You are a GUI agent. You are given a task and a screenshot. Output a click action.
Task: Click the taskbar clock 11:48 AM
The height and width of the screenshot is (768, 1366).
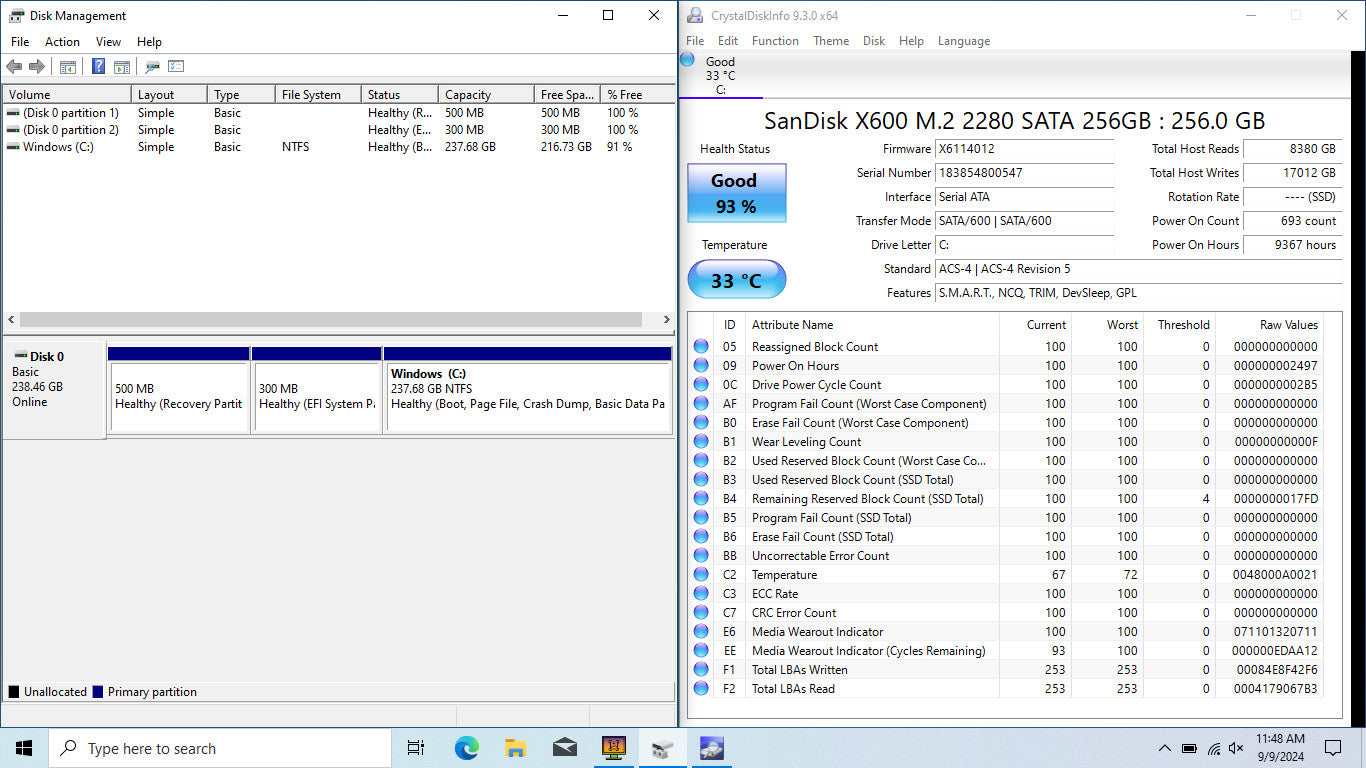coord(1280,739)
